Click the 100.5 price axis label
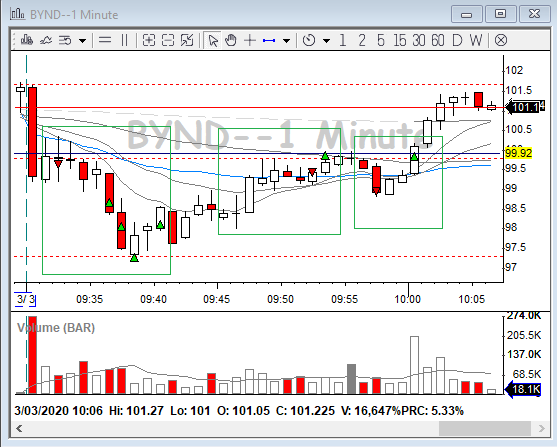Viewport: 557px width, 447px height. [519, 129]
